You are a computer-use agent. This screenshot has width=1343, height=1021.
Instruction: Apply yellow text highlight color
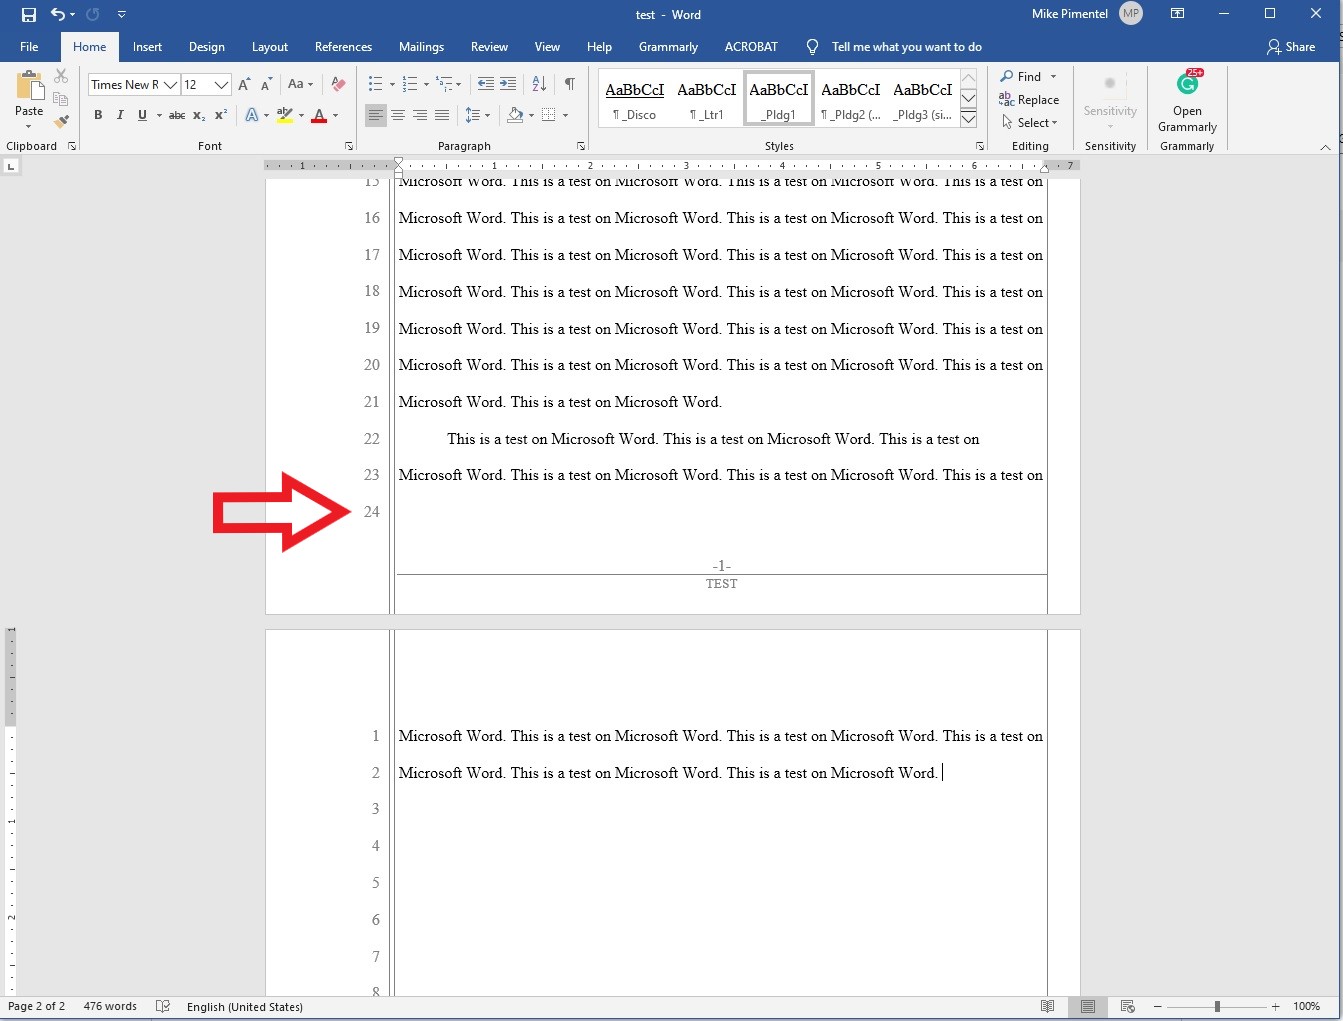coord(285,115)
